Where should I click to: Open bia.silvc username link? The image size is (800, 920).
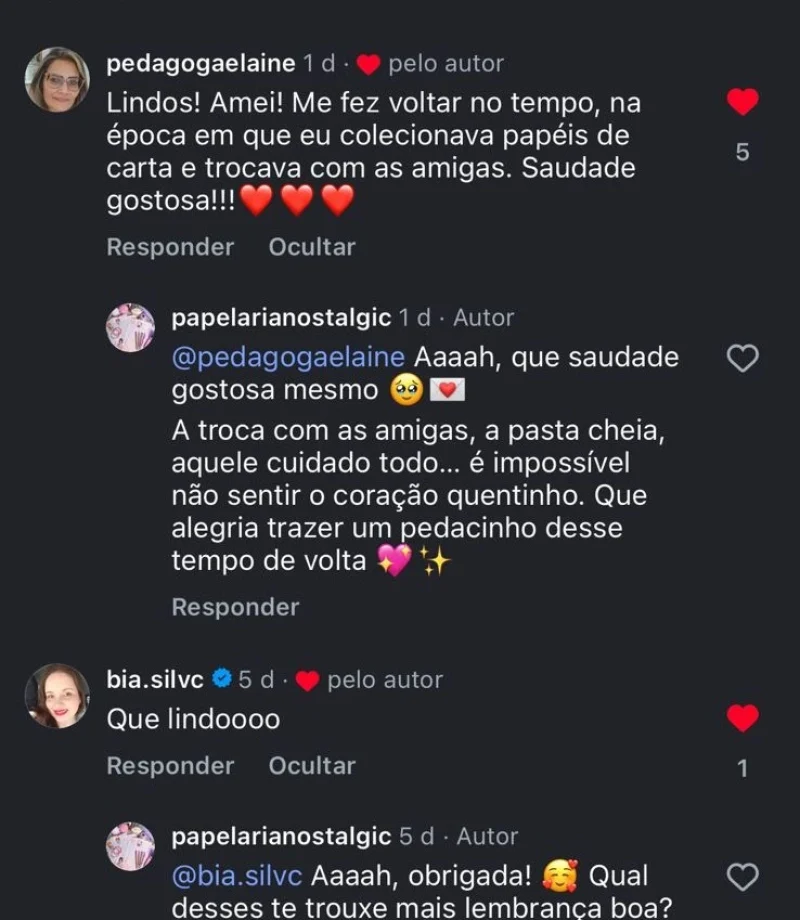click(x=155, y=680)
